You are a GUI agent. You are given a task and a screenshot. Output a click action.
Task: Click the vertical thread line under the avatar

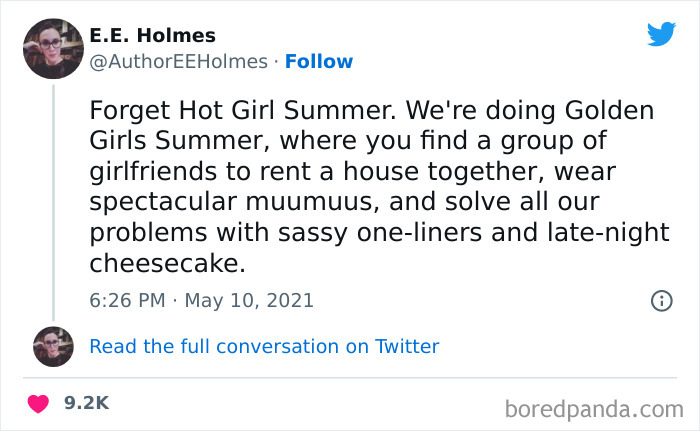[x=53, y=200]
